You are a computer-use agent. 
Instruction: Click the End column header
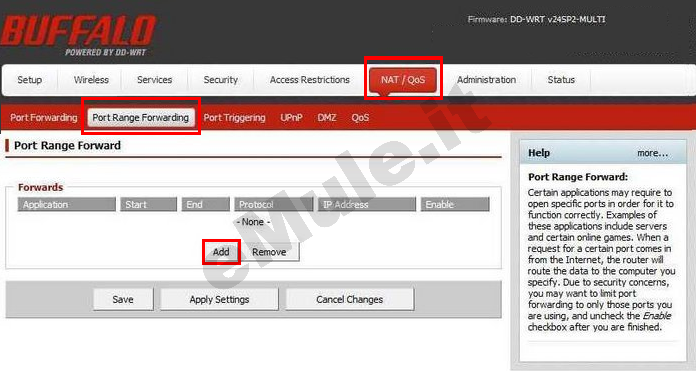pos(206,205)
